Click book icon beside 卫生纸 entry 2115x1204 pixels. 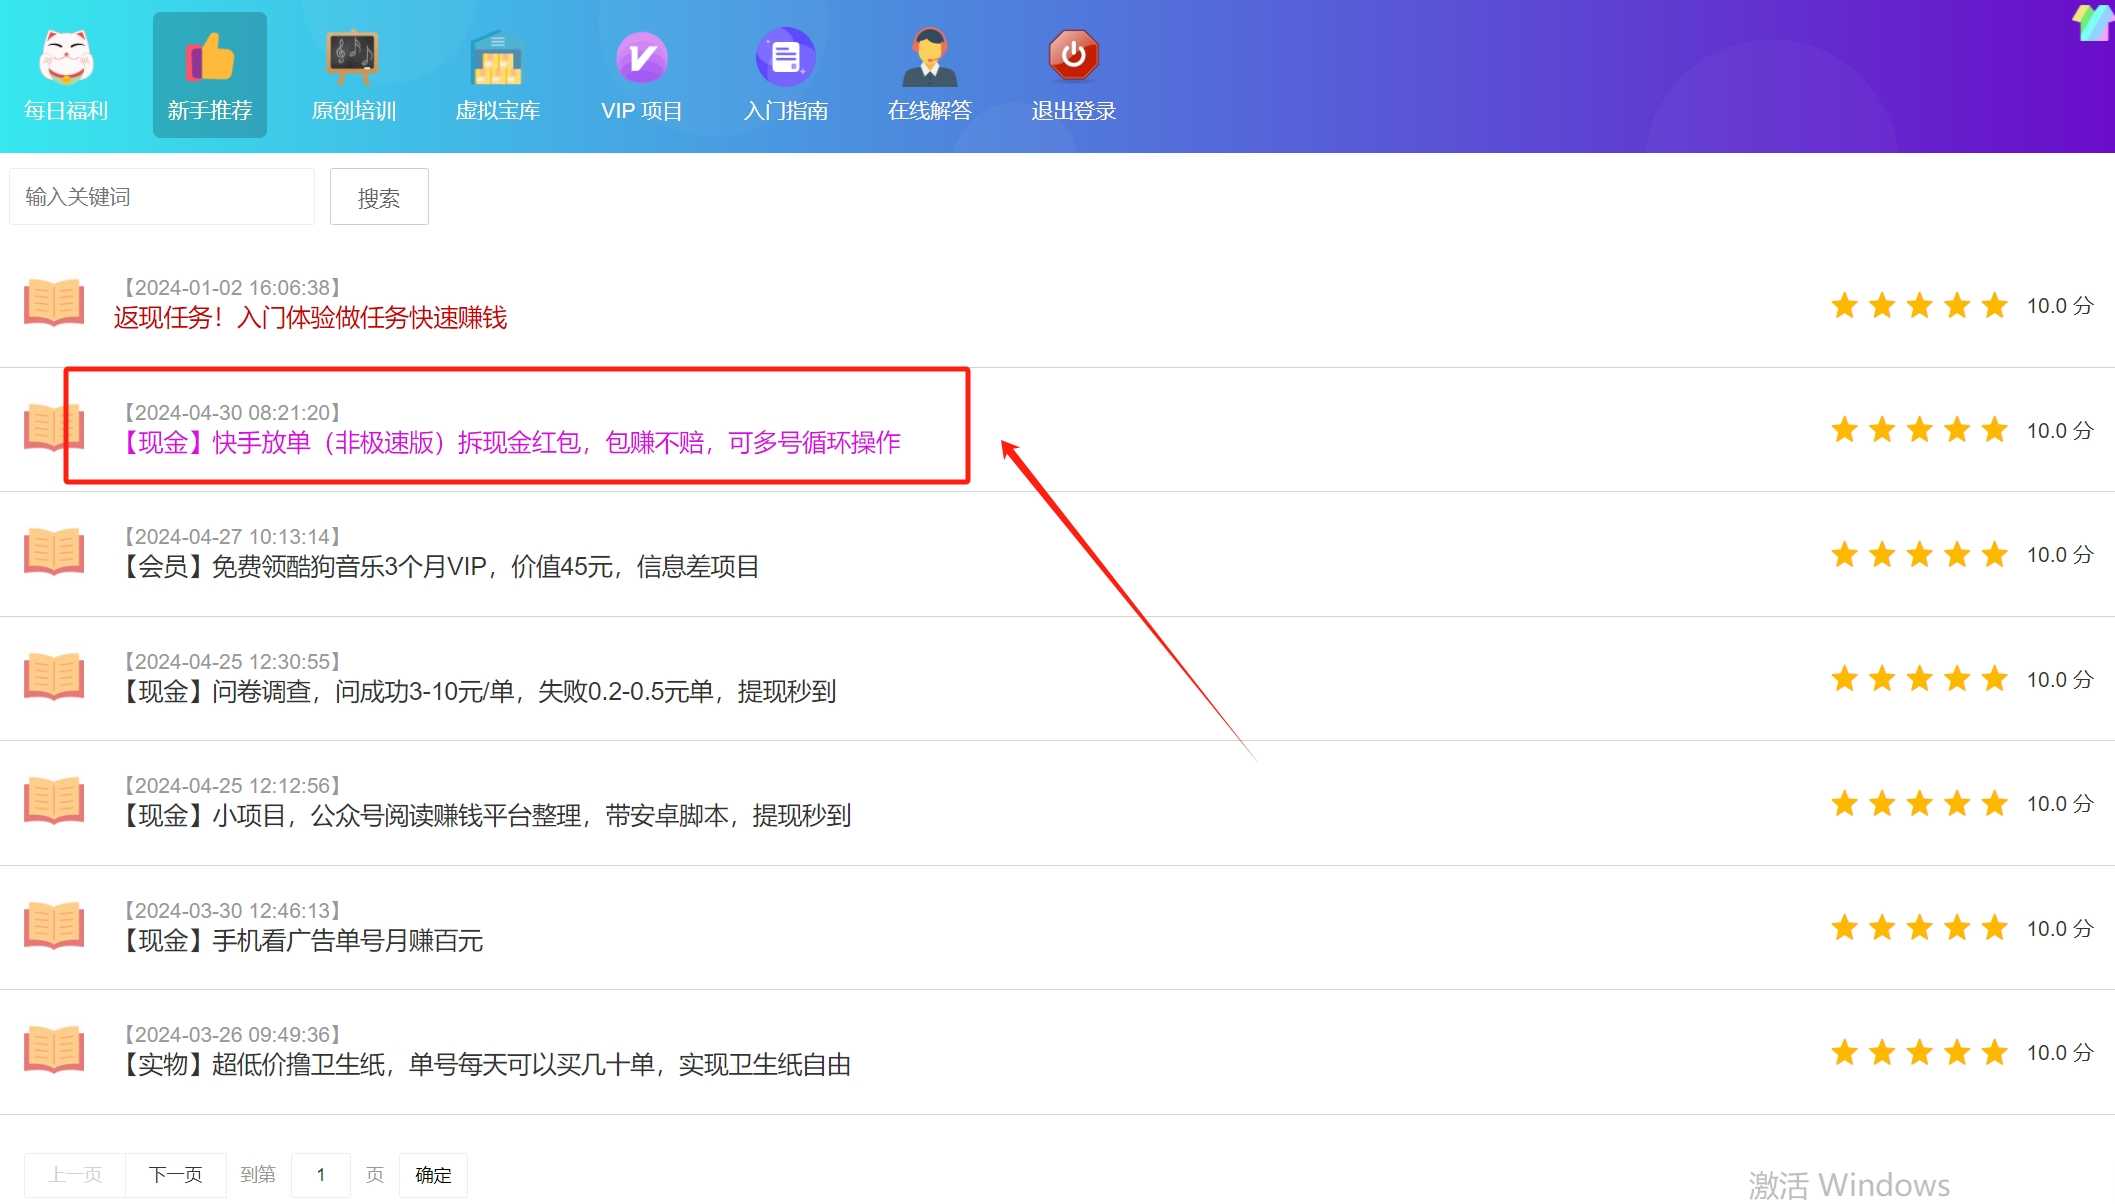pyautogui.click(x=54, y=1049)
